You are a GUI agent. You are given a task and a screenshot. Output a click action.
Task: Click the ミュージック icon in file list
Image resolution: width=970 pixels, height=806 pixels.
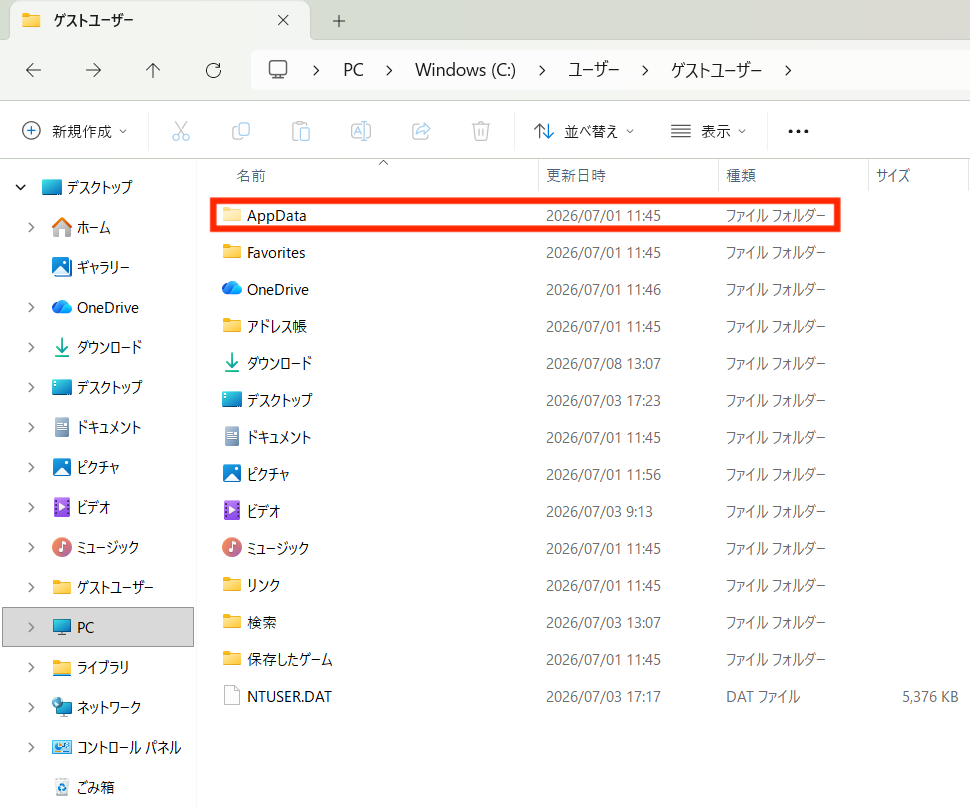click(232, 547)
